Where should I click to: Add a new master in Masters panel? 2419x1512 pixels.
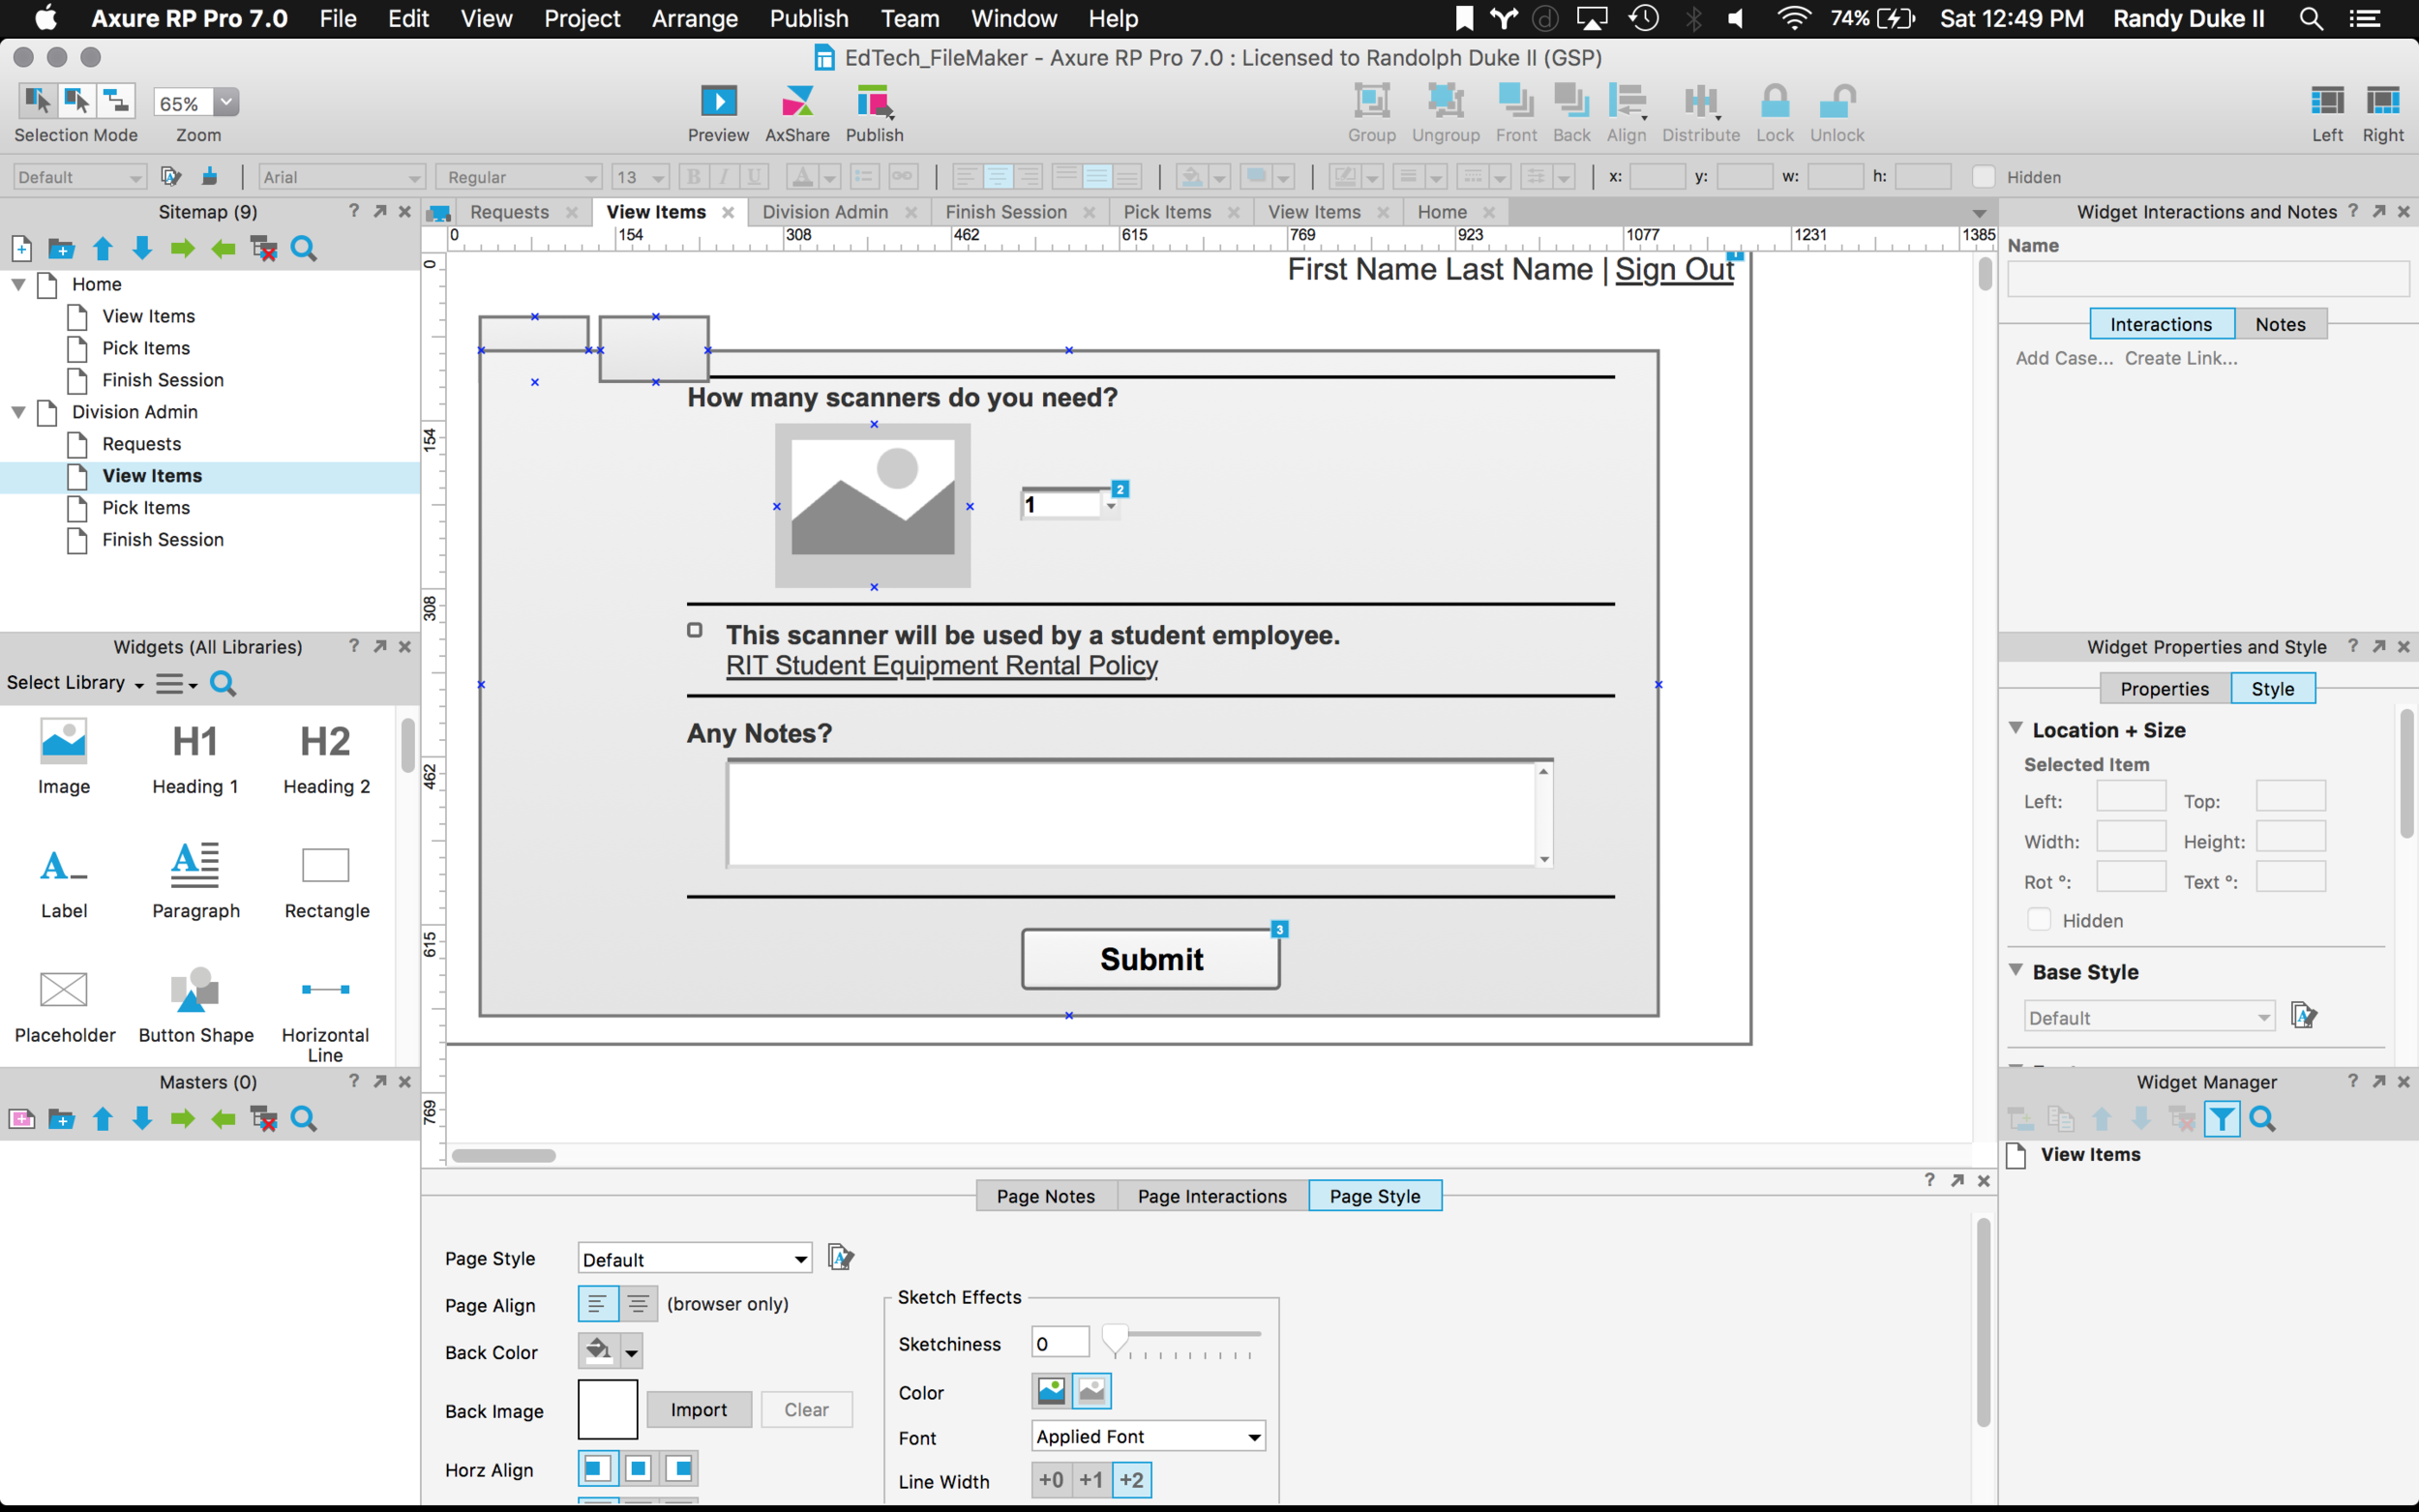coord(21,1119)
